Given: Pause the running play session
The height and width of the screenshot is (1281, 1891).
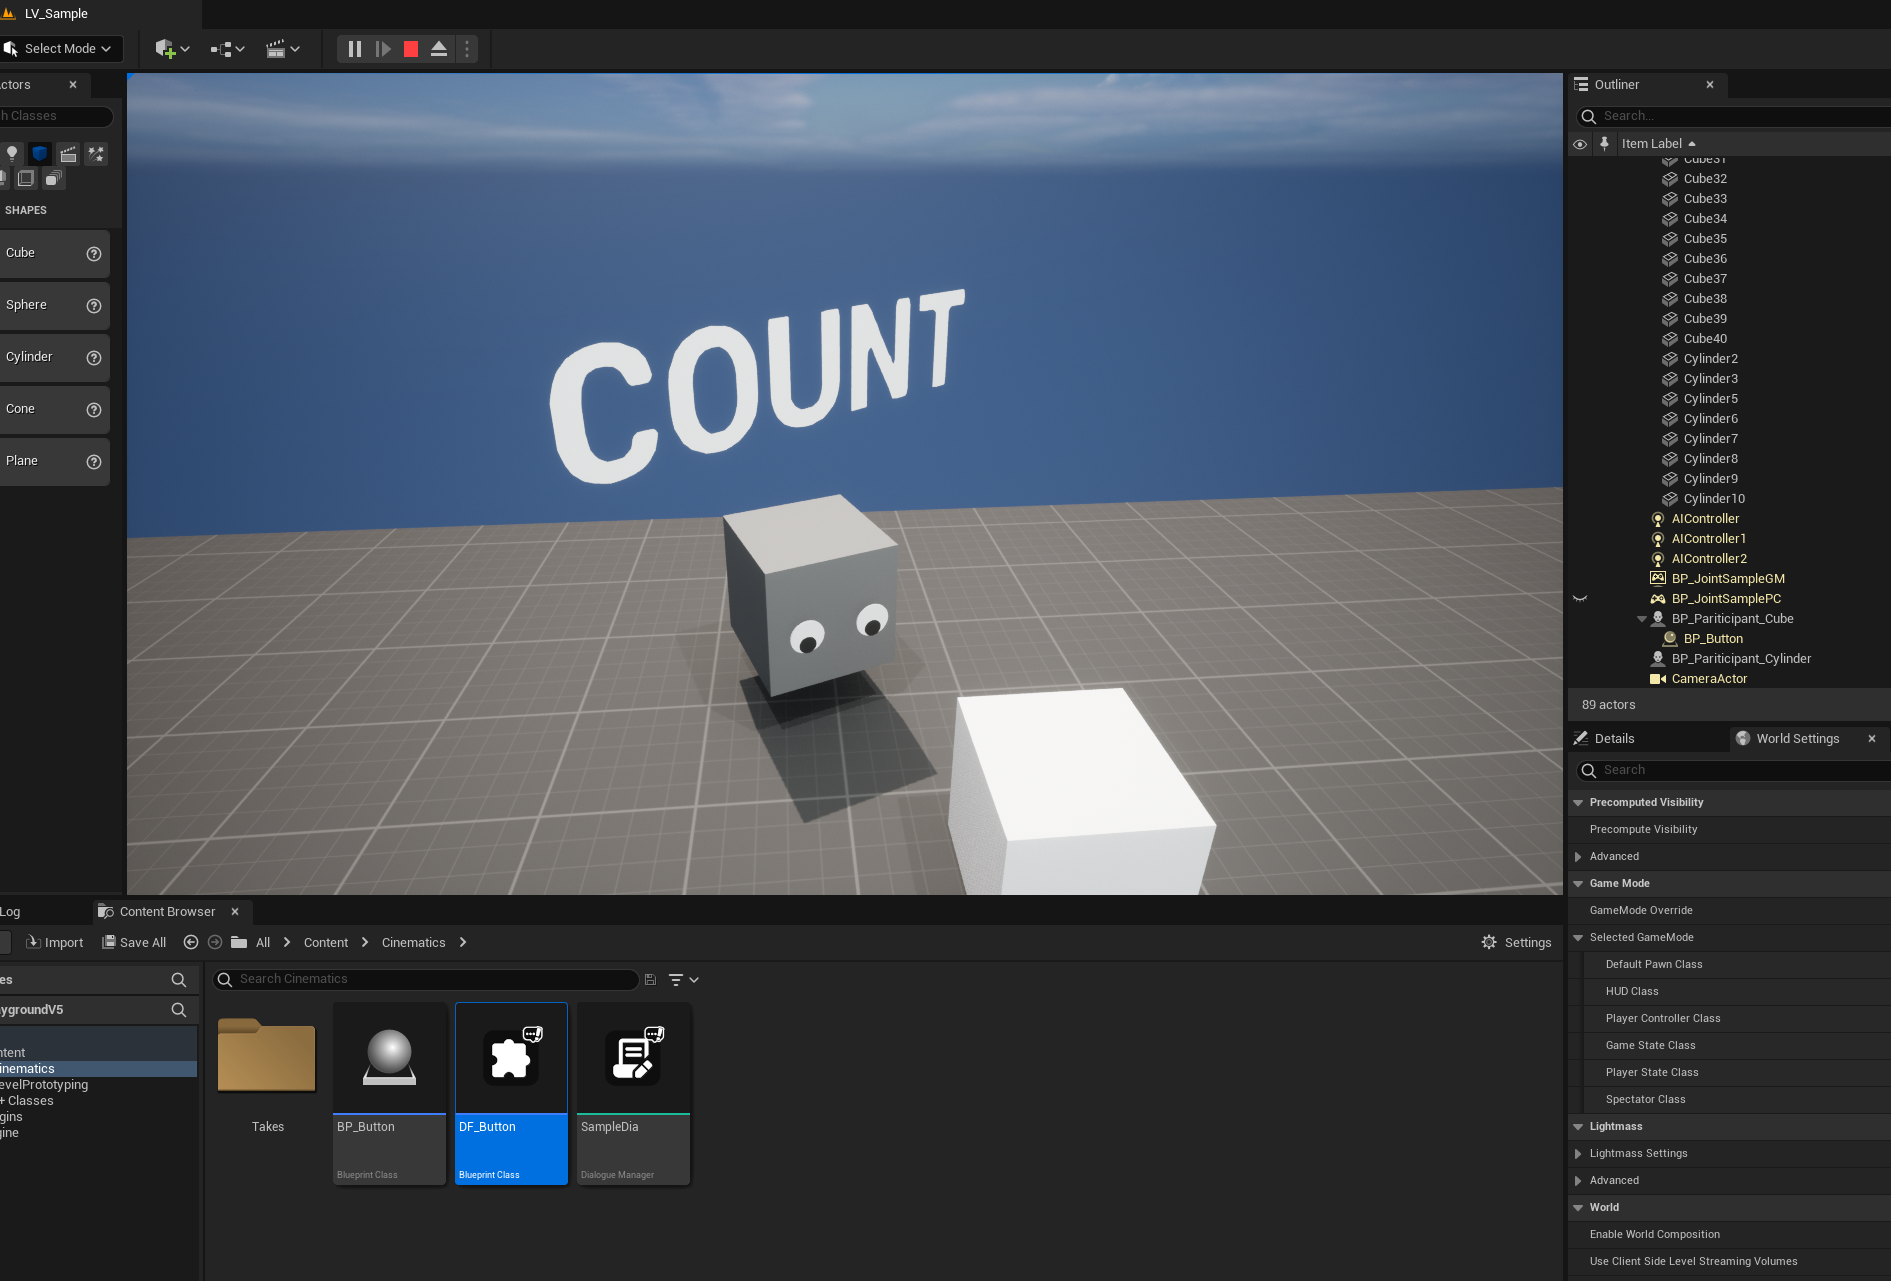Looking at the screenshot, I should 355,49.
